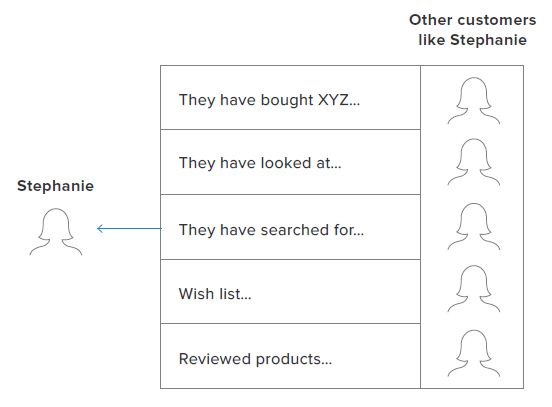Click Stephanie's silhouette icon
The image size is (552, 407).
56,232
